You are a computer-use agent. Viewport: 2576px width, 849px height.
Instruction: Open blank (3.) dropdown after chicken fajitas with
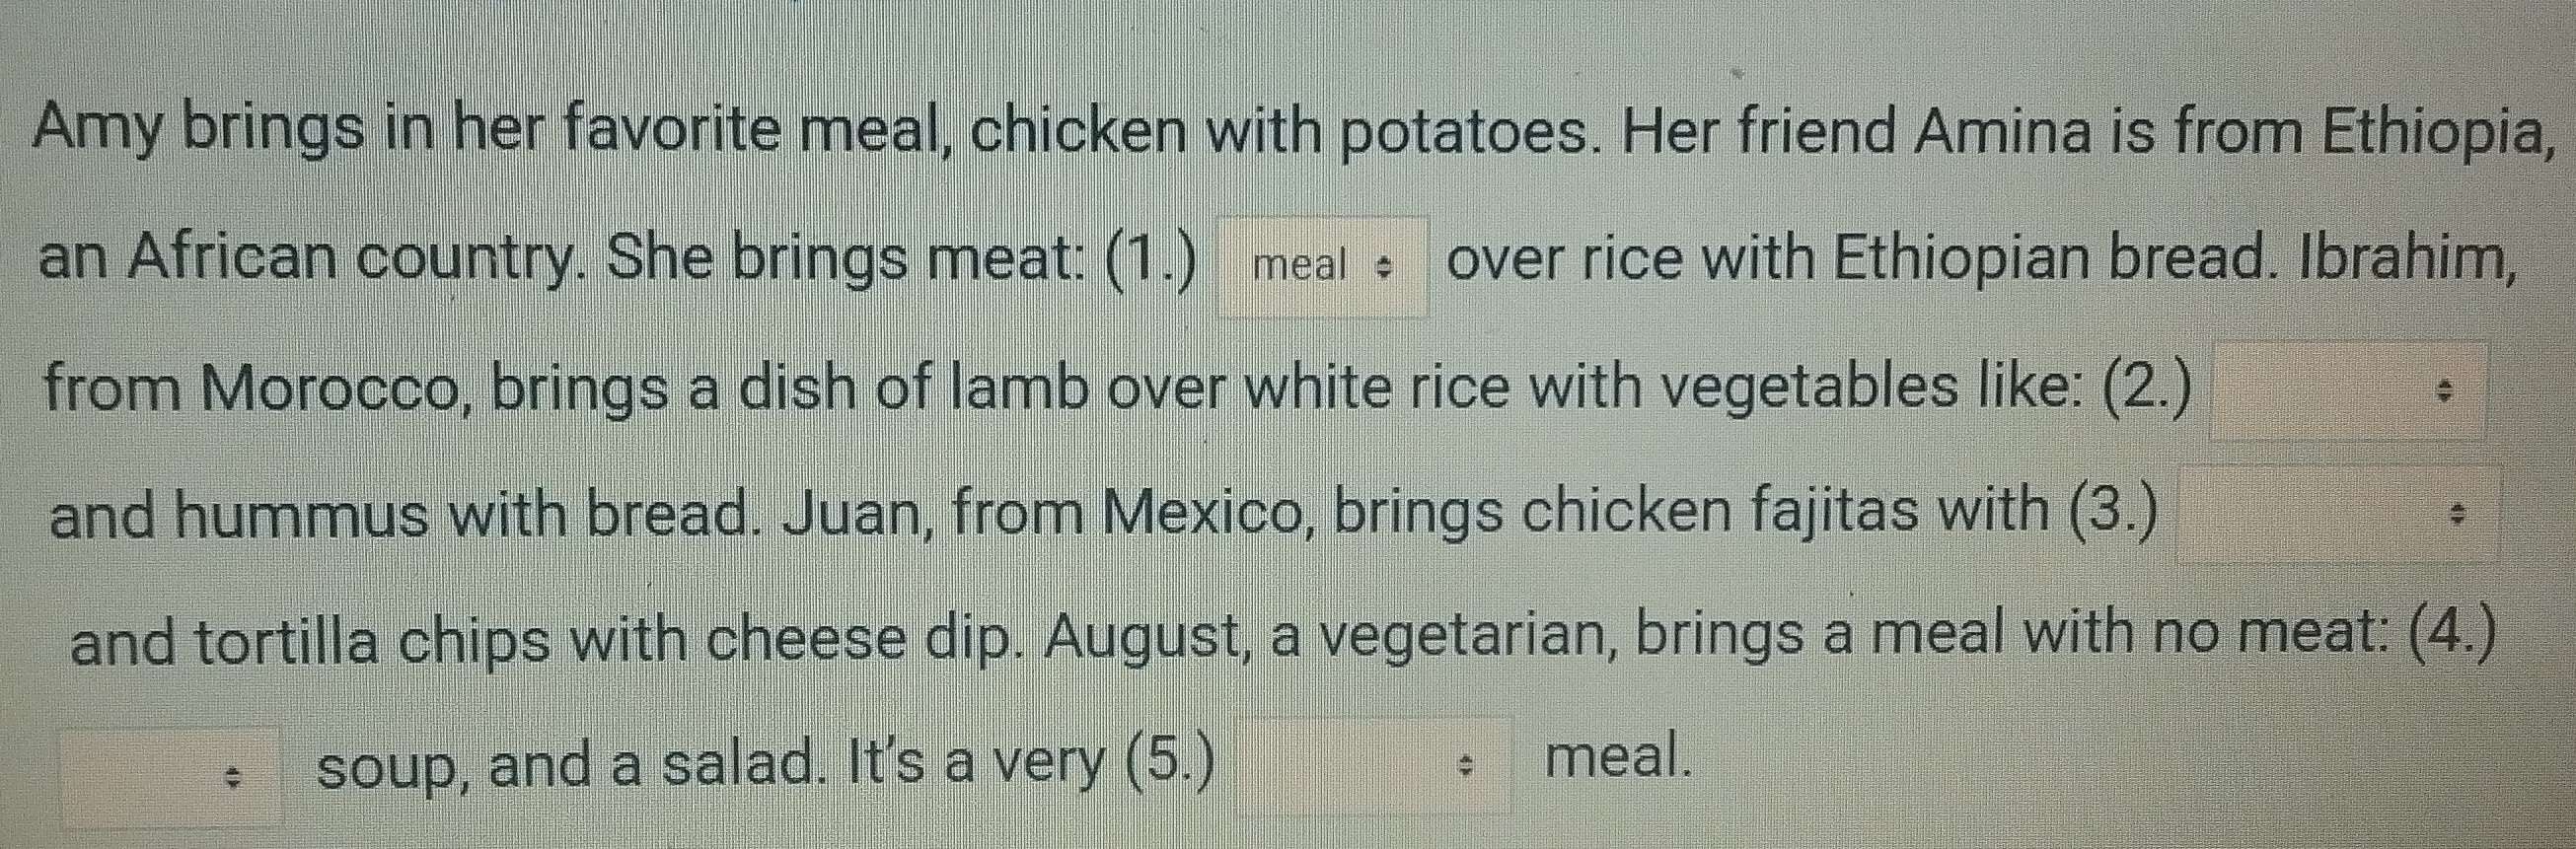coord(2339,515)
